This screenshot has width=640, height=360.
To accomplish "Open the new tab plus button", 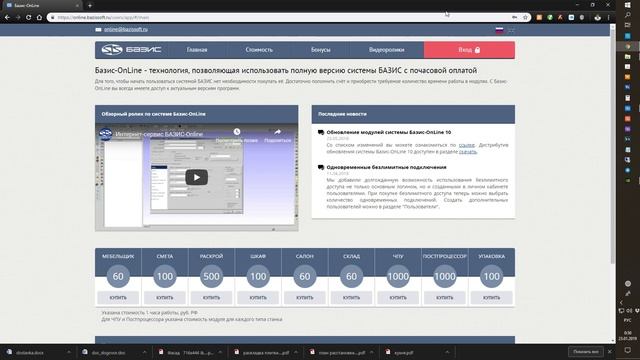I will point(90,5).
